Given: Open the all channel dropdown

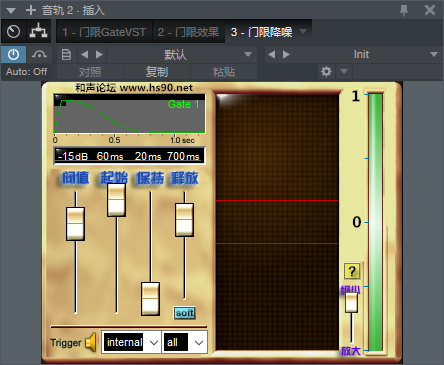Looking at the screenshot, I should coord(185,342).
